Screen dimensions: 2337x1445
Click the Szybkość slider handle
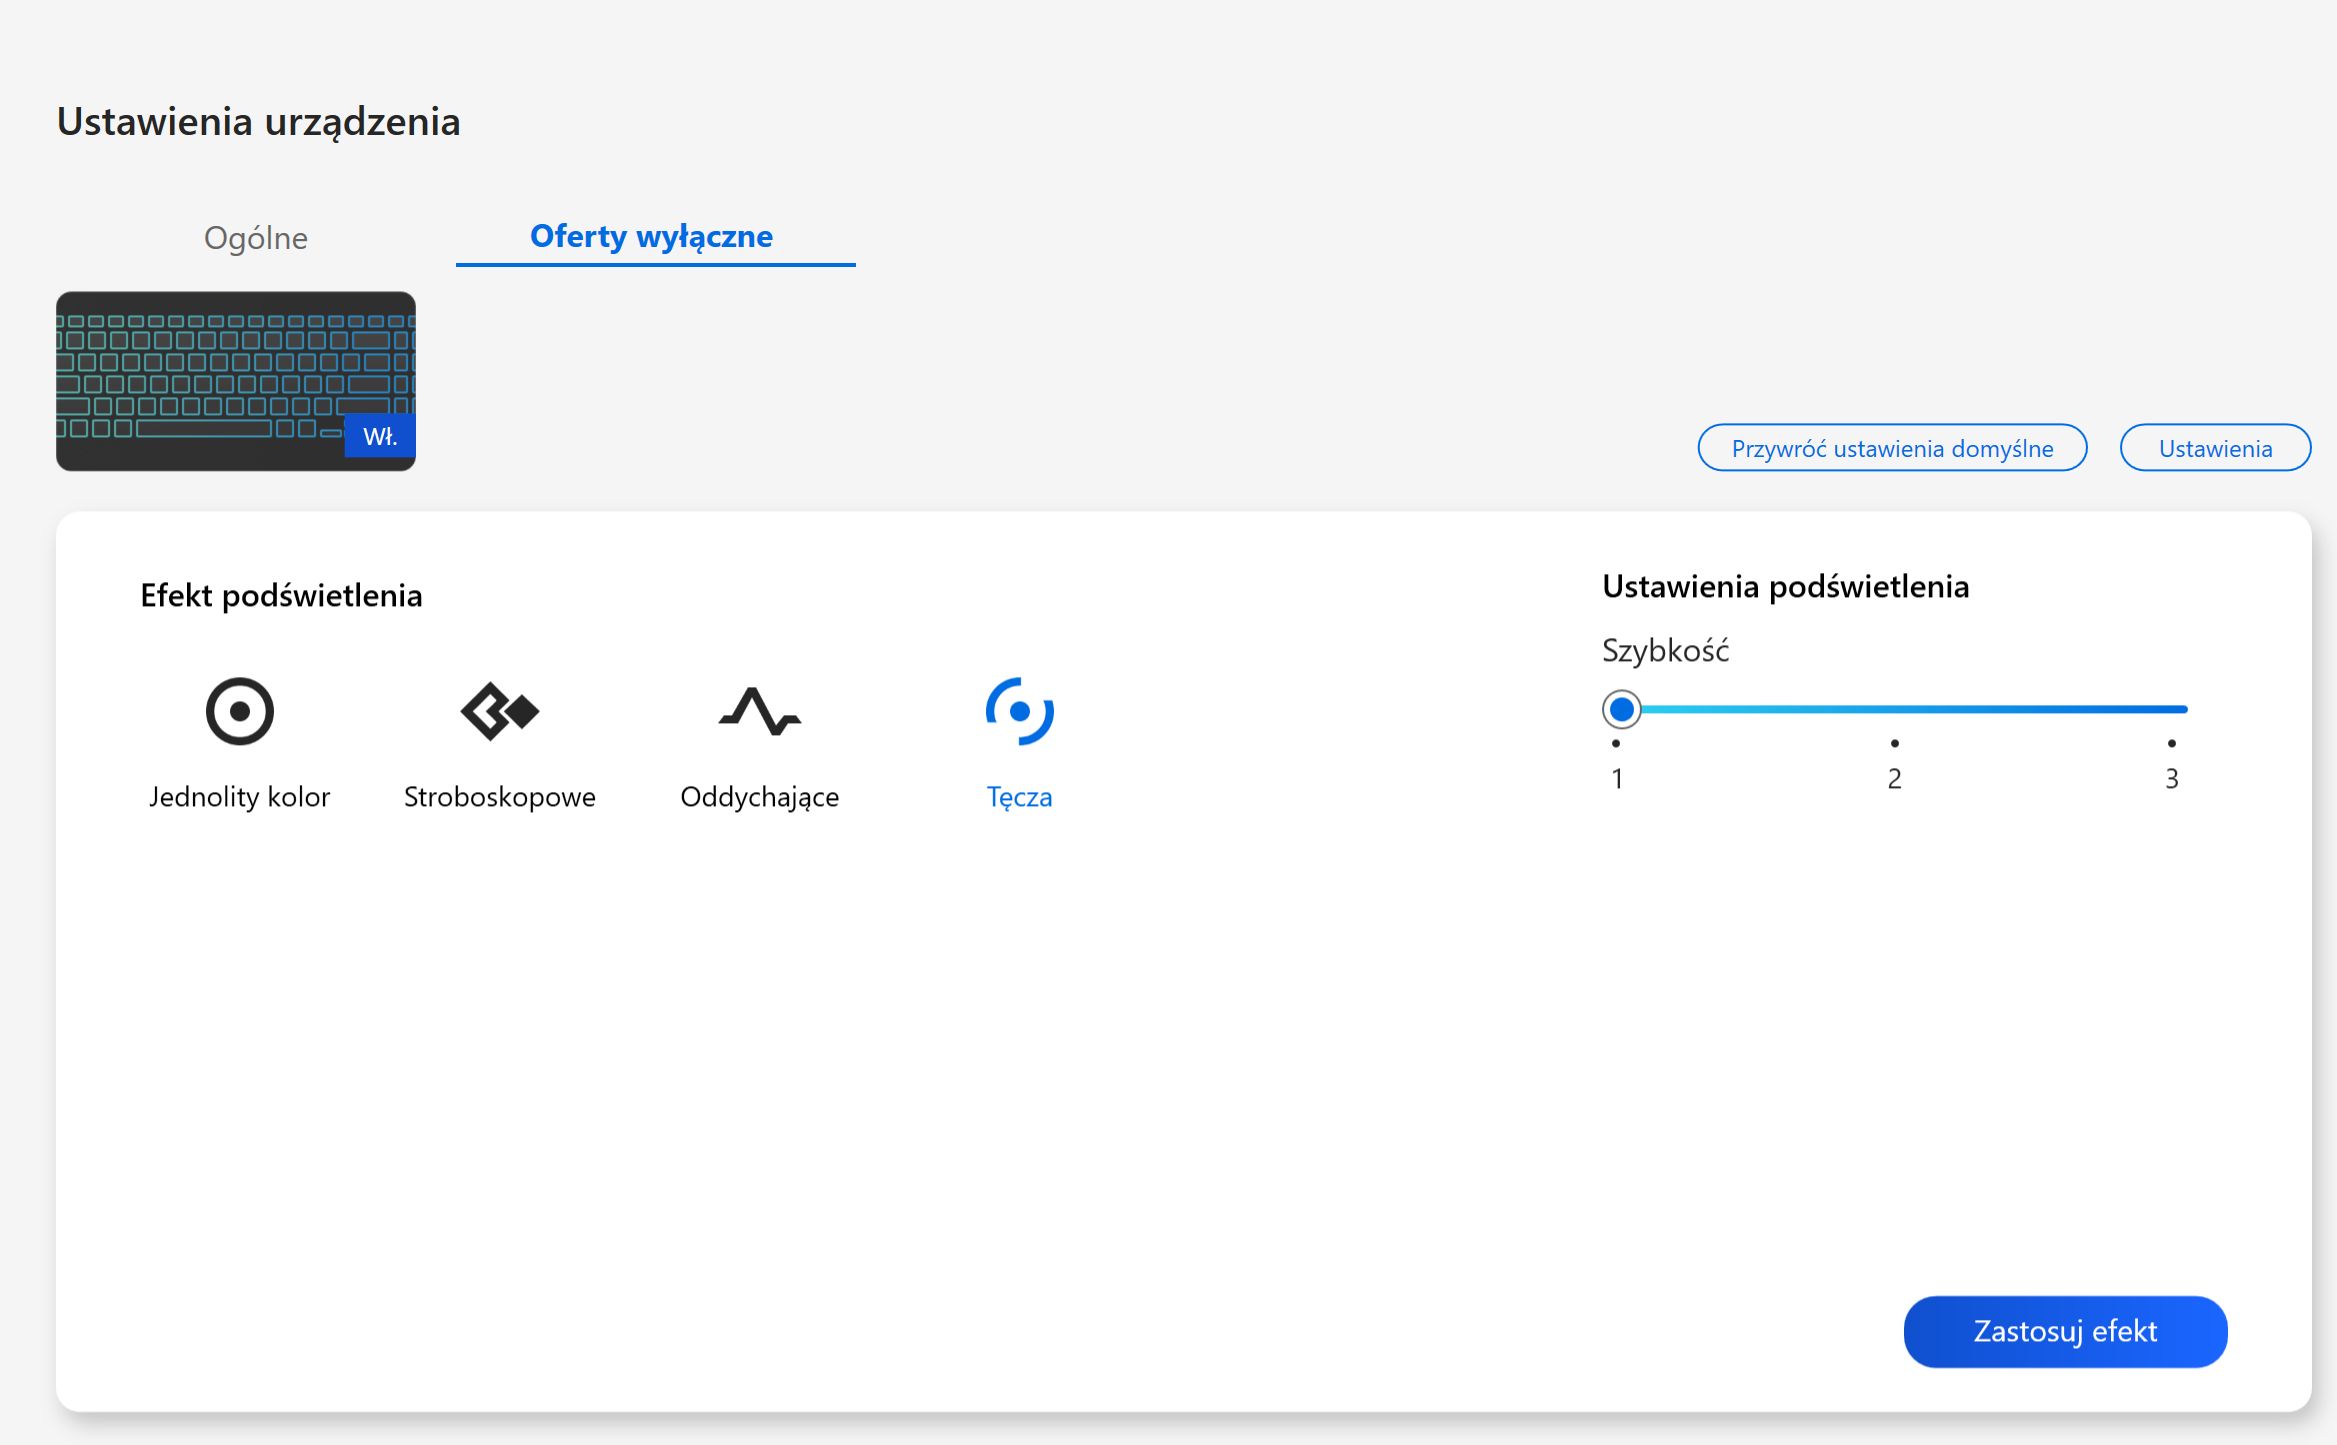point(1621,709)
